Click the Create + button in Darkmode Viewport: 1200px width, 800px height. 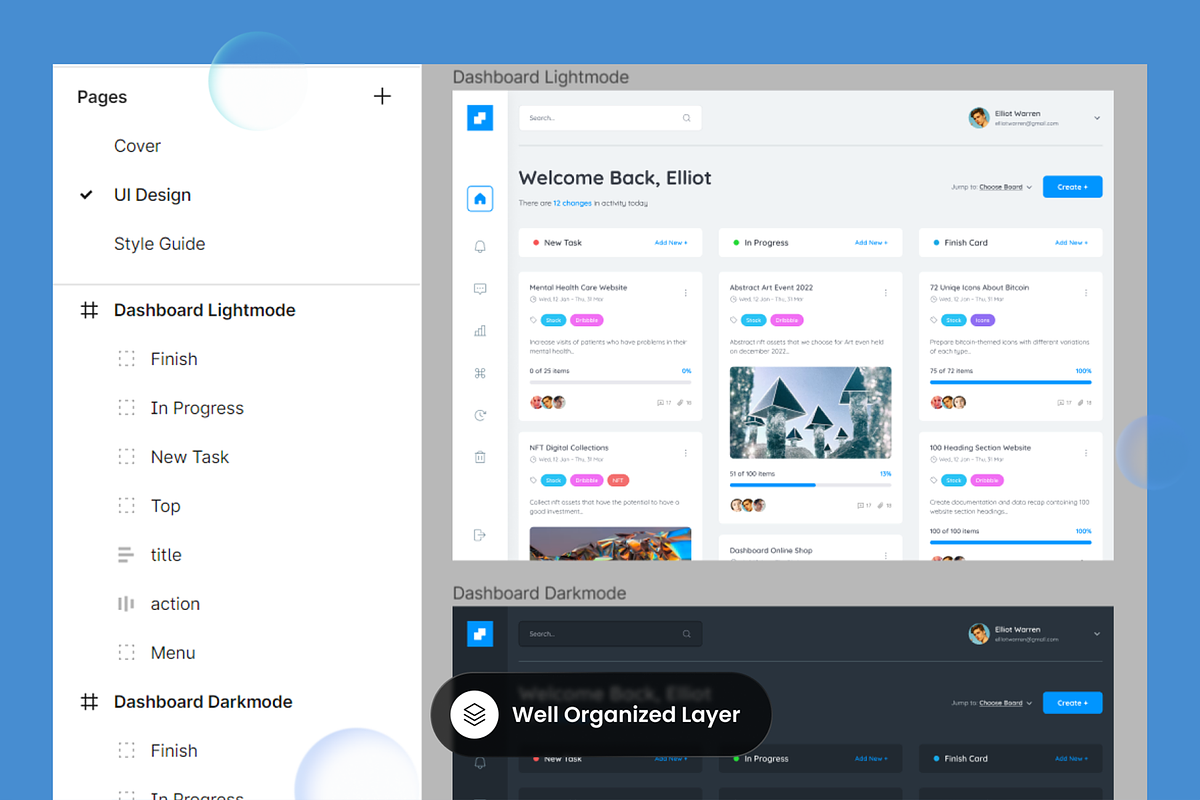pos(1072,703)
